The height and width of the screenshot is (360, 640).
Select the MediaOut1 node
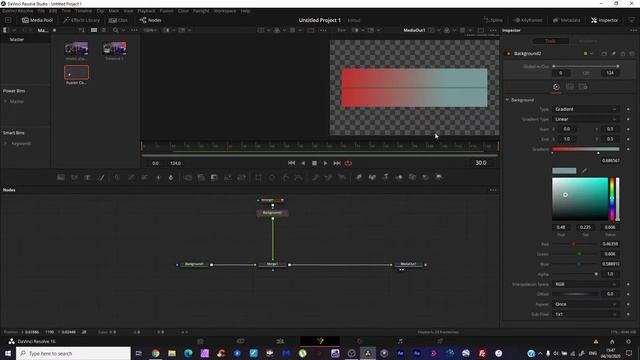pyautogui.click(x=408, y=264)
